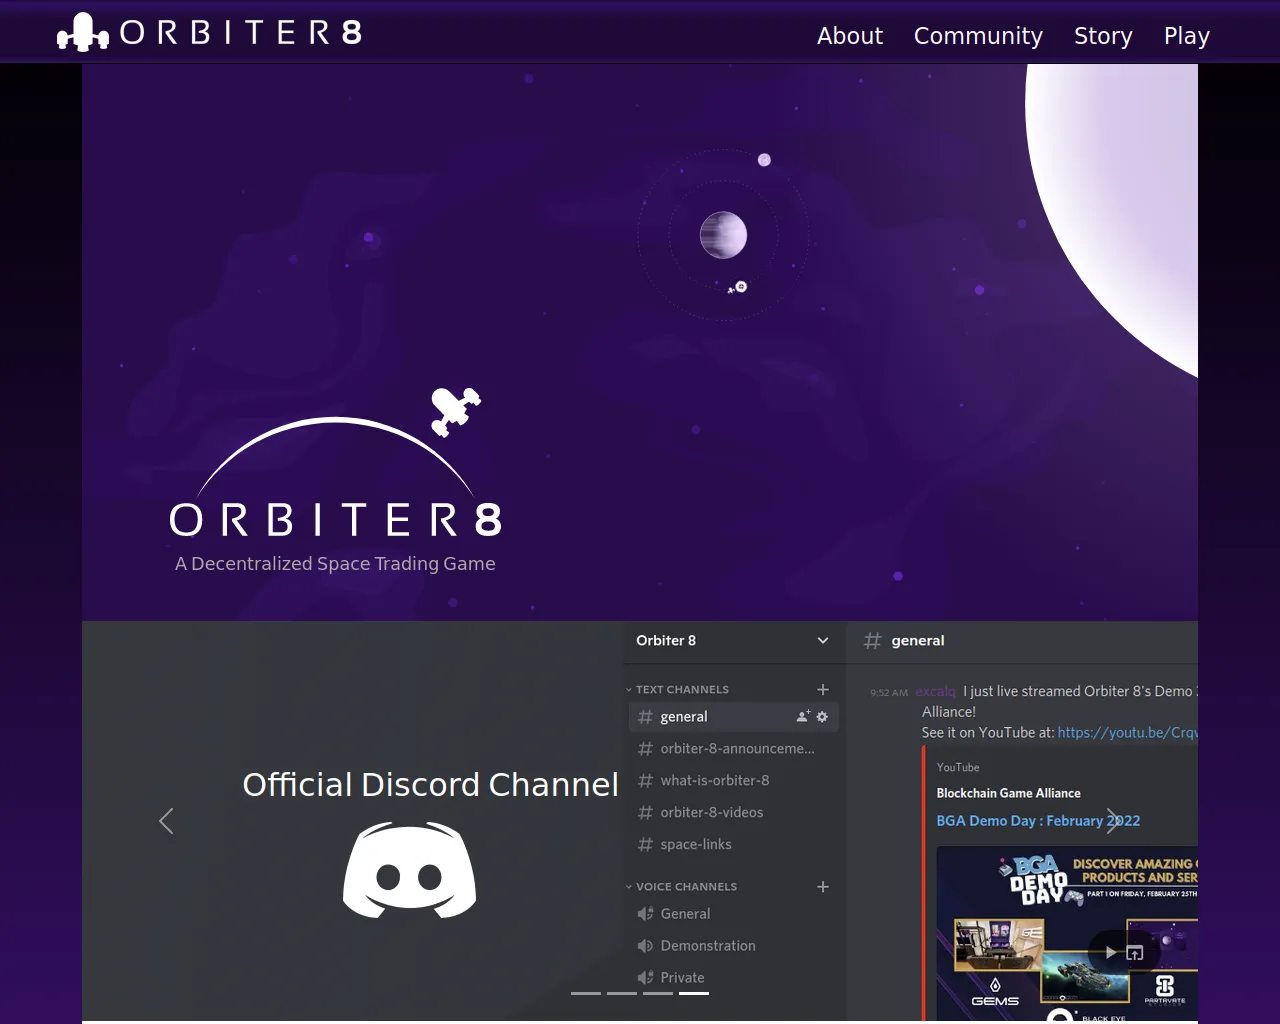The height and width of the screenshot is (1024, 1280).
Task: Play the BGA Demo Day video
Action: coord(1110,953)
